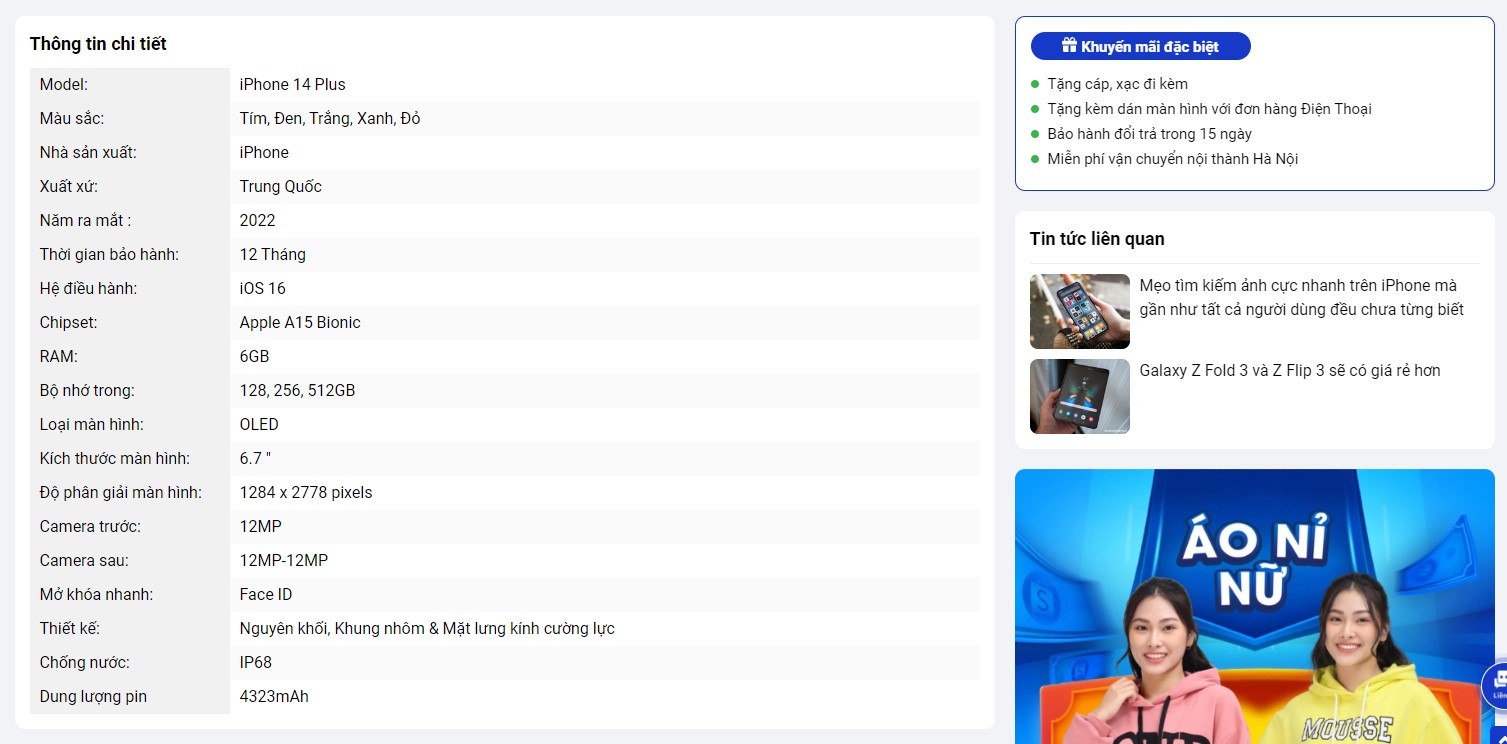Click the 'iPhone 14 Plus' model value
1507x744 pixels.
pyautogui.click(x=293, y=85)
